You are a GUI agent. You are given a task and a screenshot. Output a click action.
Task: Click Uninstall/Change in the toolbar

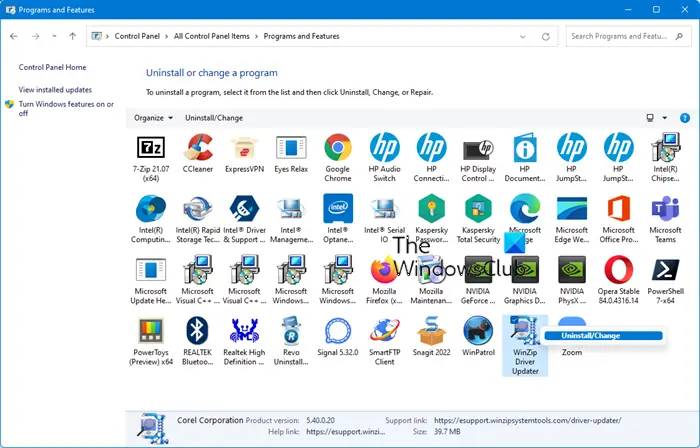tap(214, 118)
